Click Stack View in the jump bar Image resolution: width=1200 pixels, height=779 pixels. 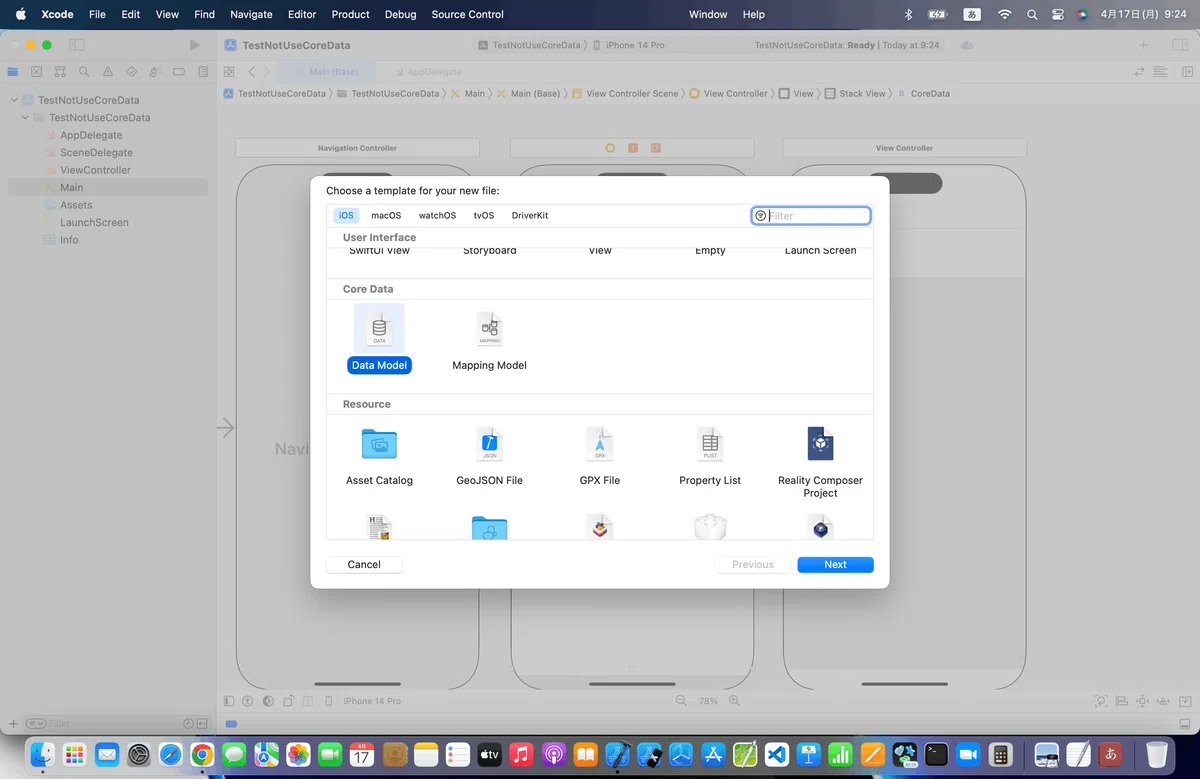point(855,93)
